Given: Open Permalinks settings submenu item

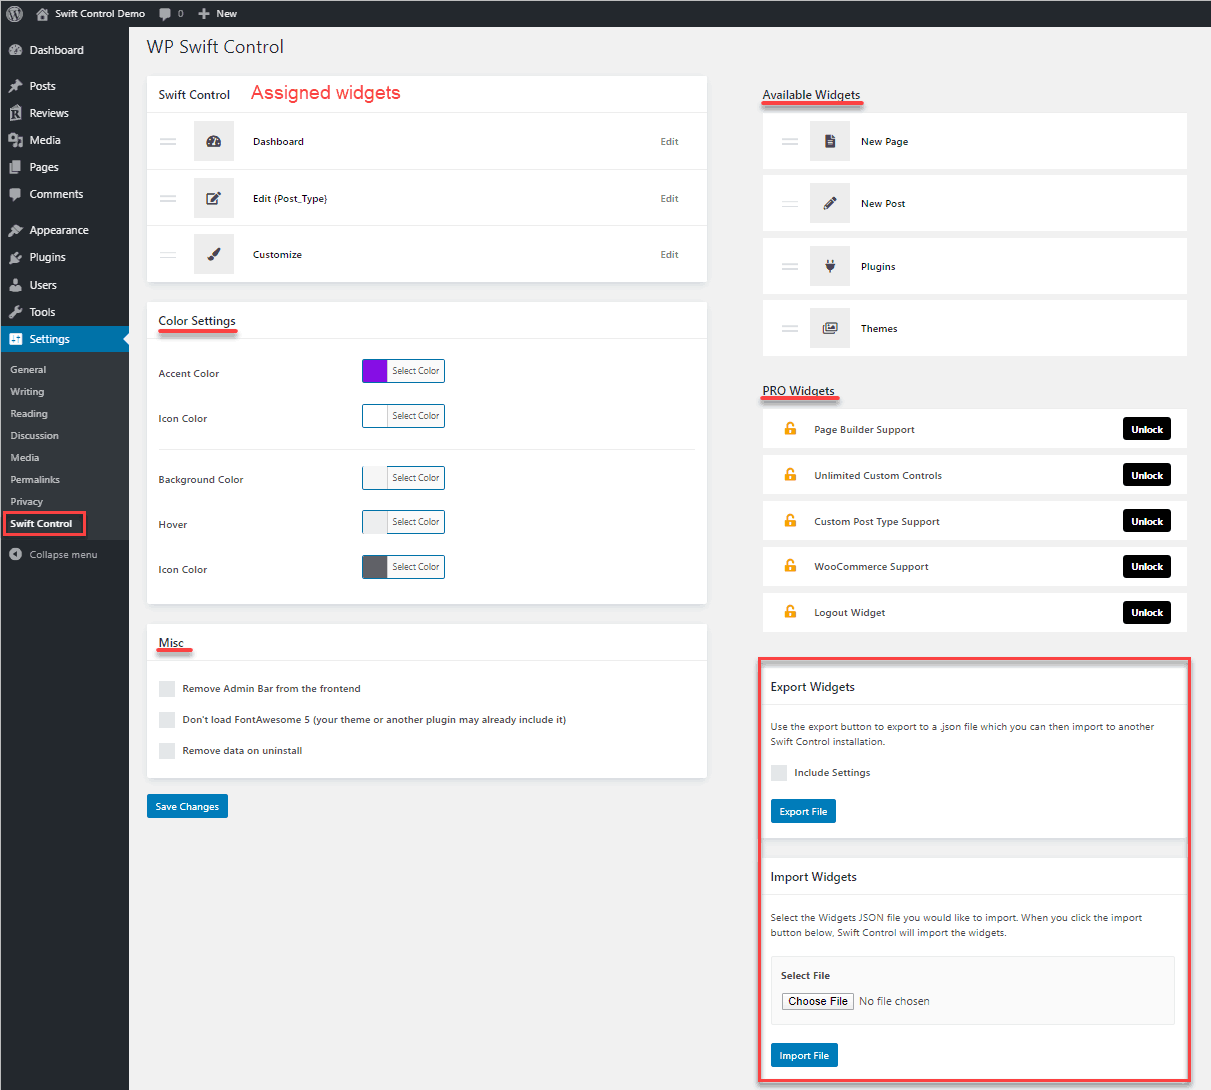Looking at the screenshot, I should coord(35,480).
